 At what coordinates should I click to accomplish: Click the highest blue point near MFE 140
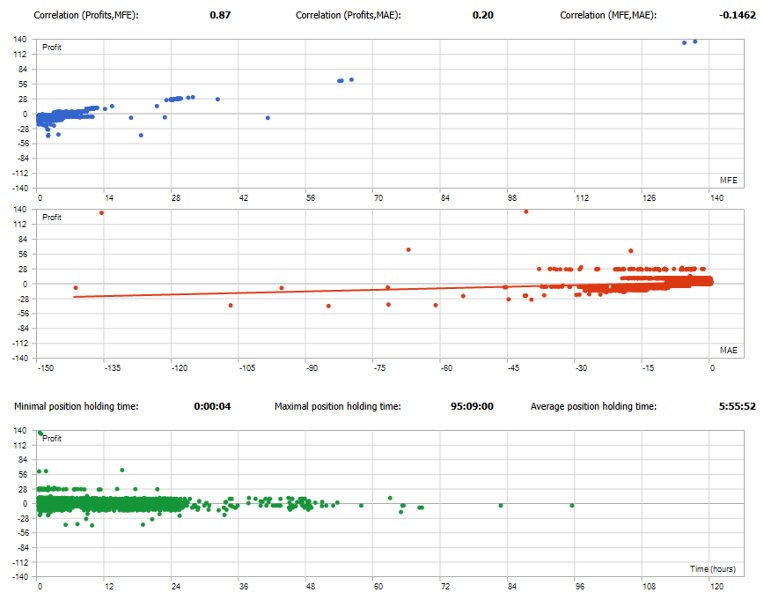(695, 41)
